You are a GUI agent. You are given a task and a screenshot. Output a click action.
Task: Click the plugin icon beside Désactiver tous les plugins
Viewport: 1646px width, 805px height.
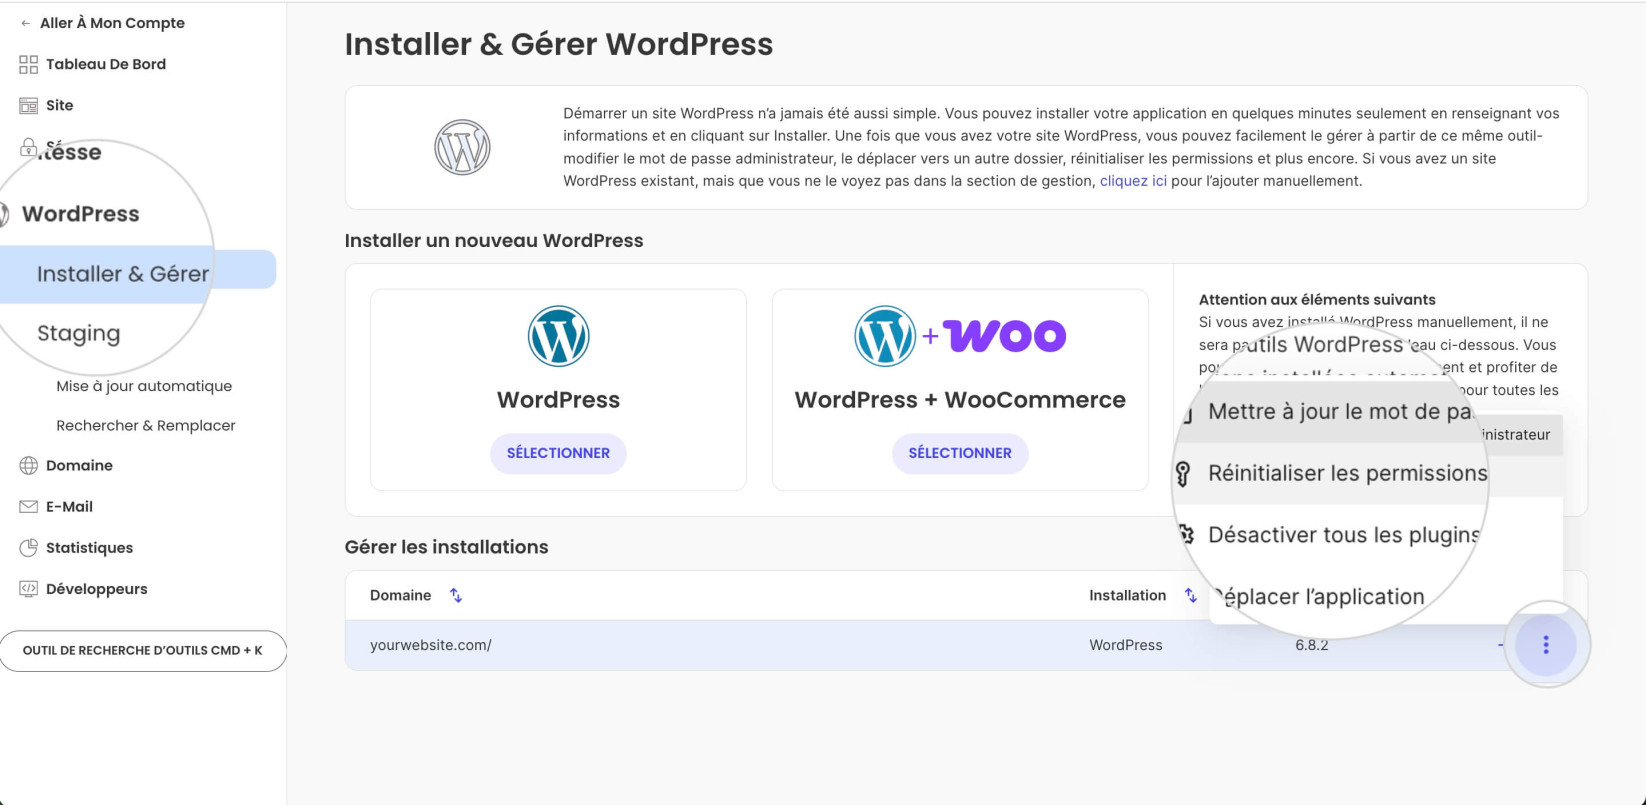point(1187,535)
